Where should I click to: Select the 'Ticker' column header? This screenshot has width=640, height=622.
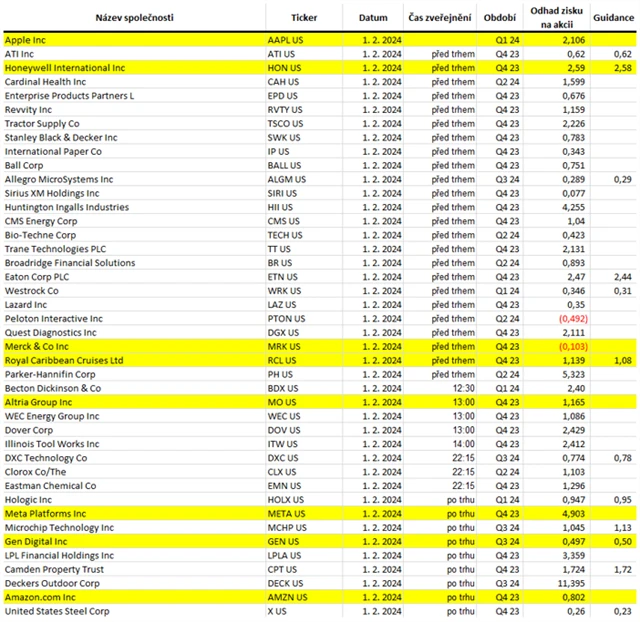303,18
